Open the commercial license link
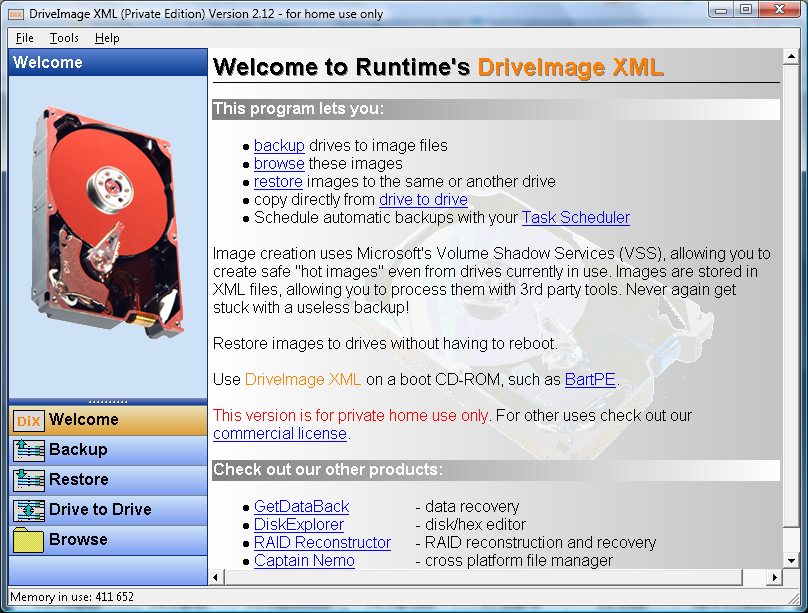The width and height of the screenshot is (808, 613). click(x=280, y=434)
